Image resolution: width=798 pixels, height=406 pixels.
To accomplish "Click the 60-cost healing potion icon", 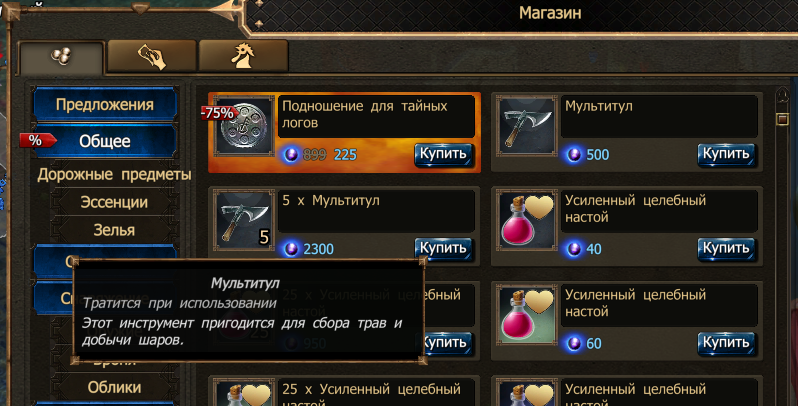I will [x=527, y=314].
